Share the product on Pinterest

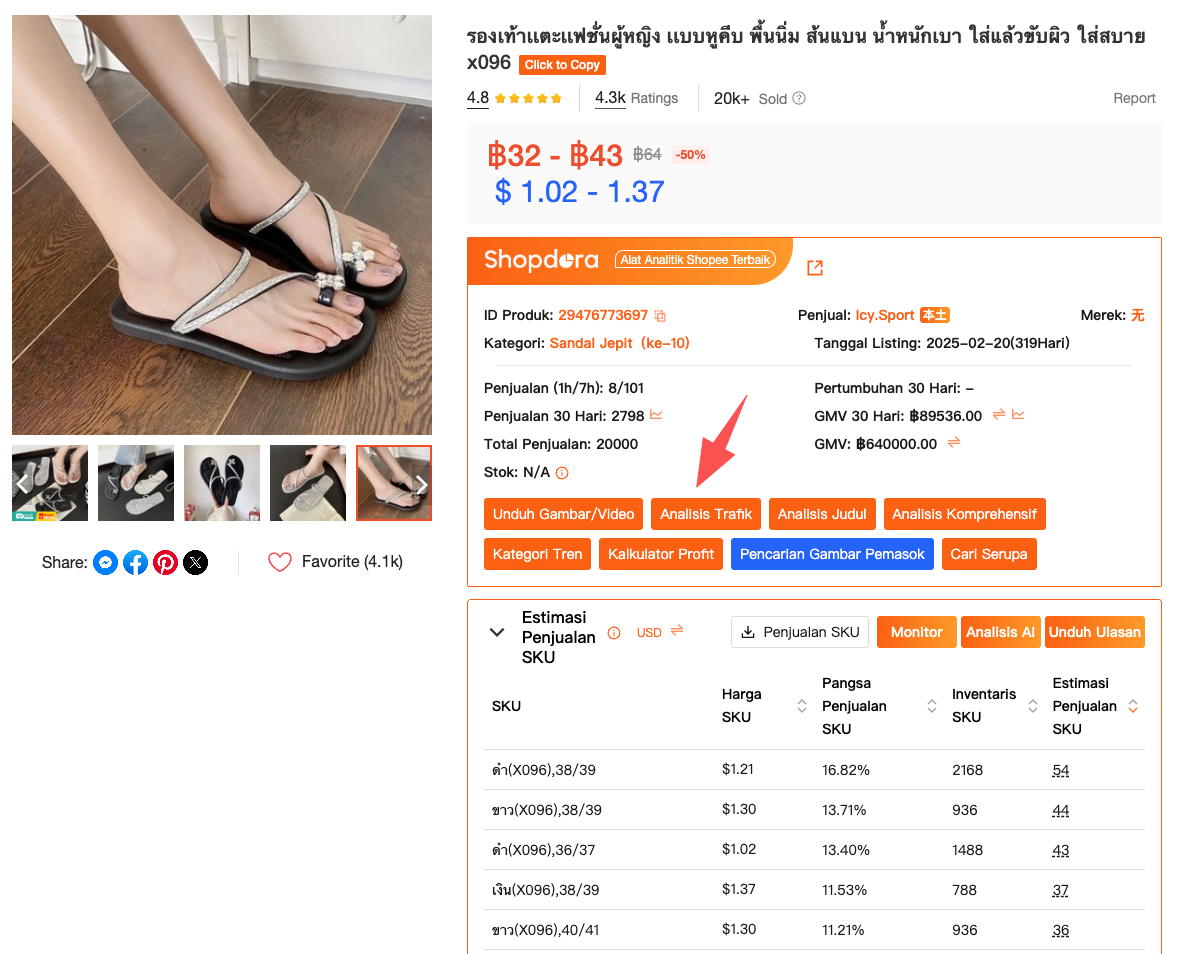coord(165,563)
